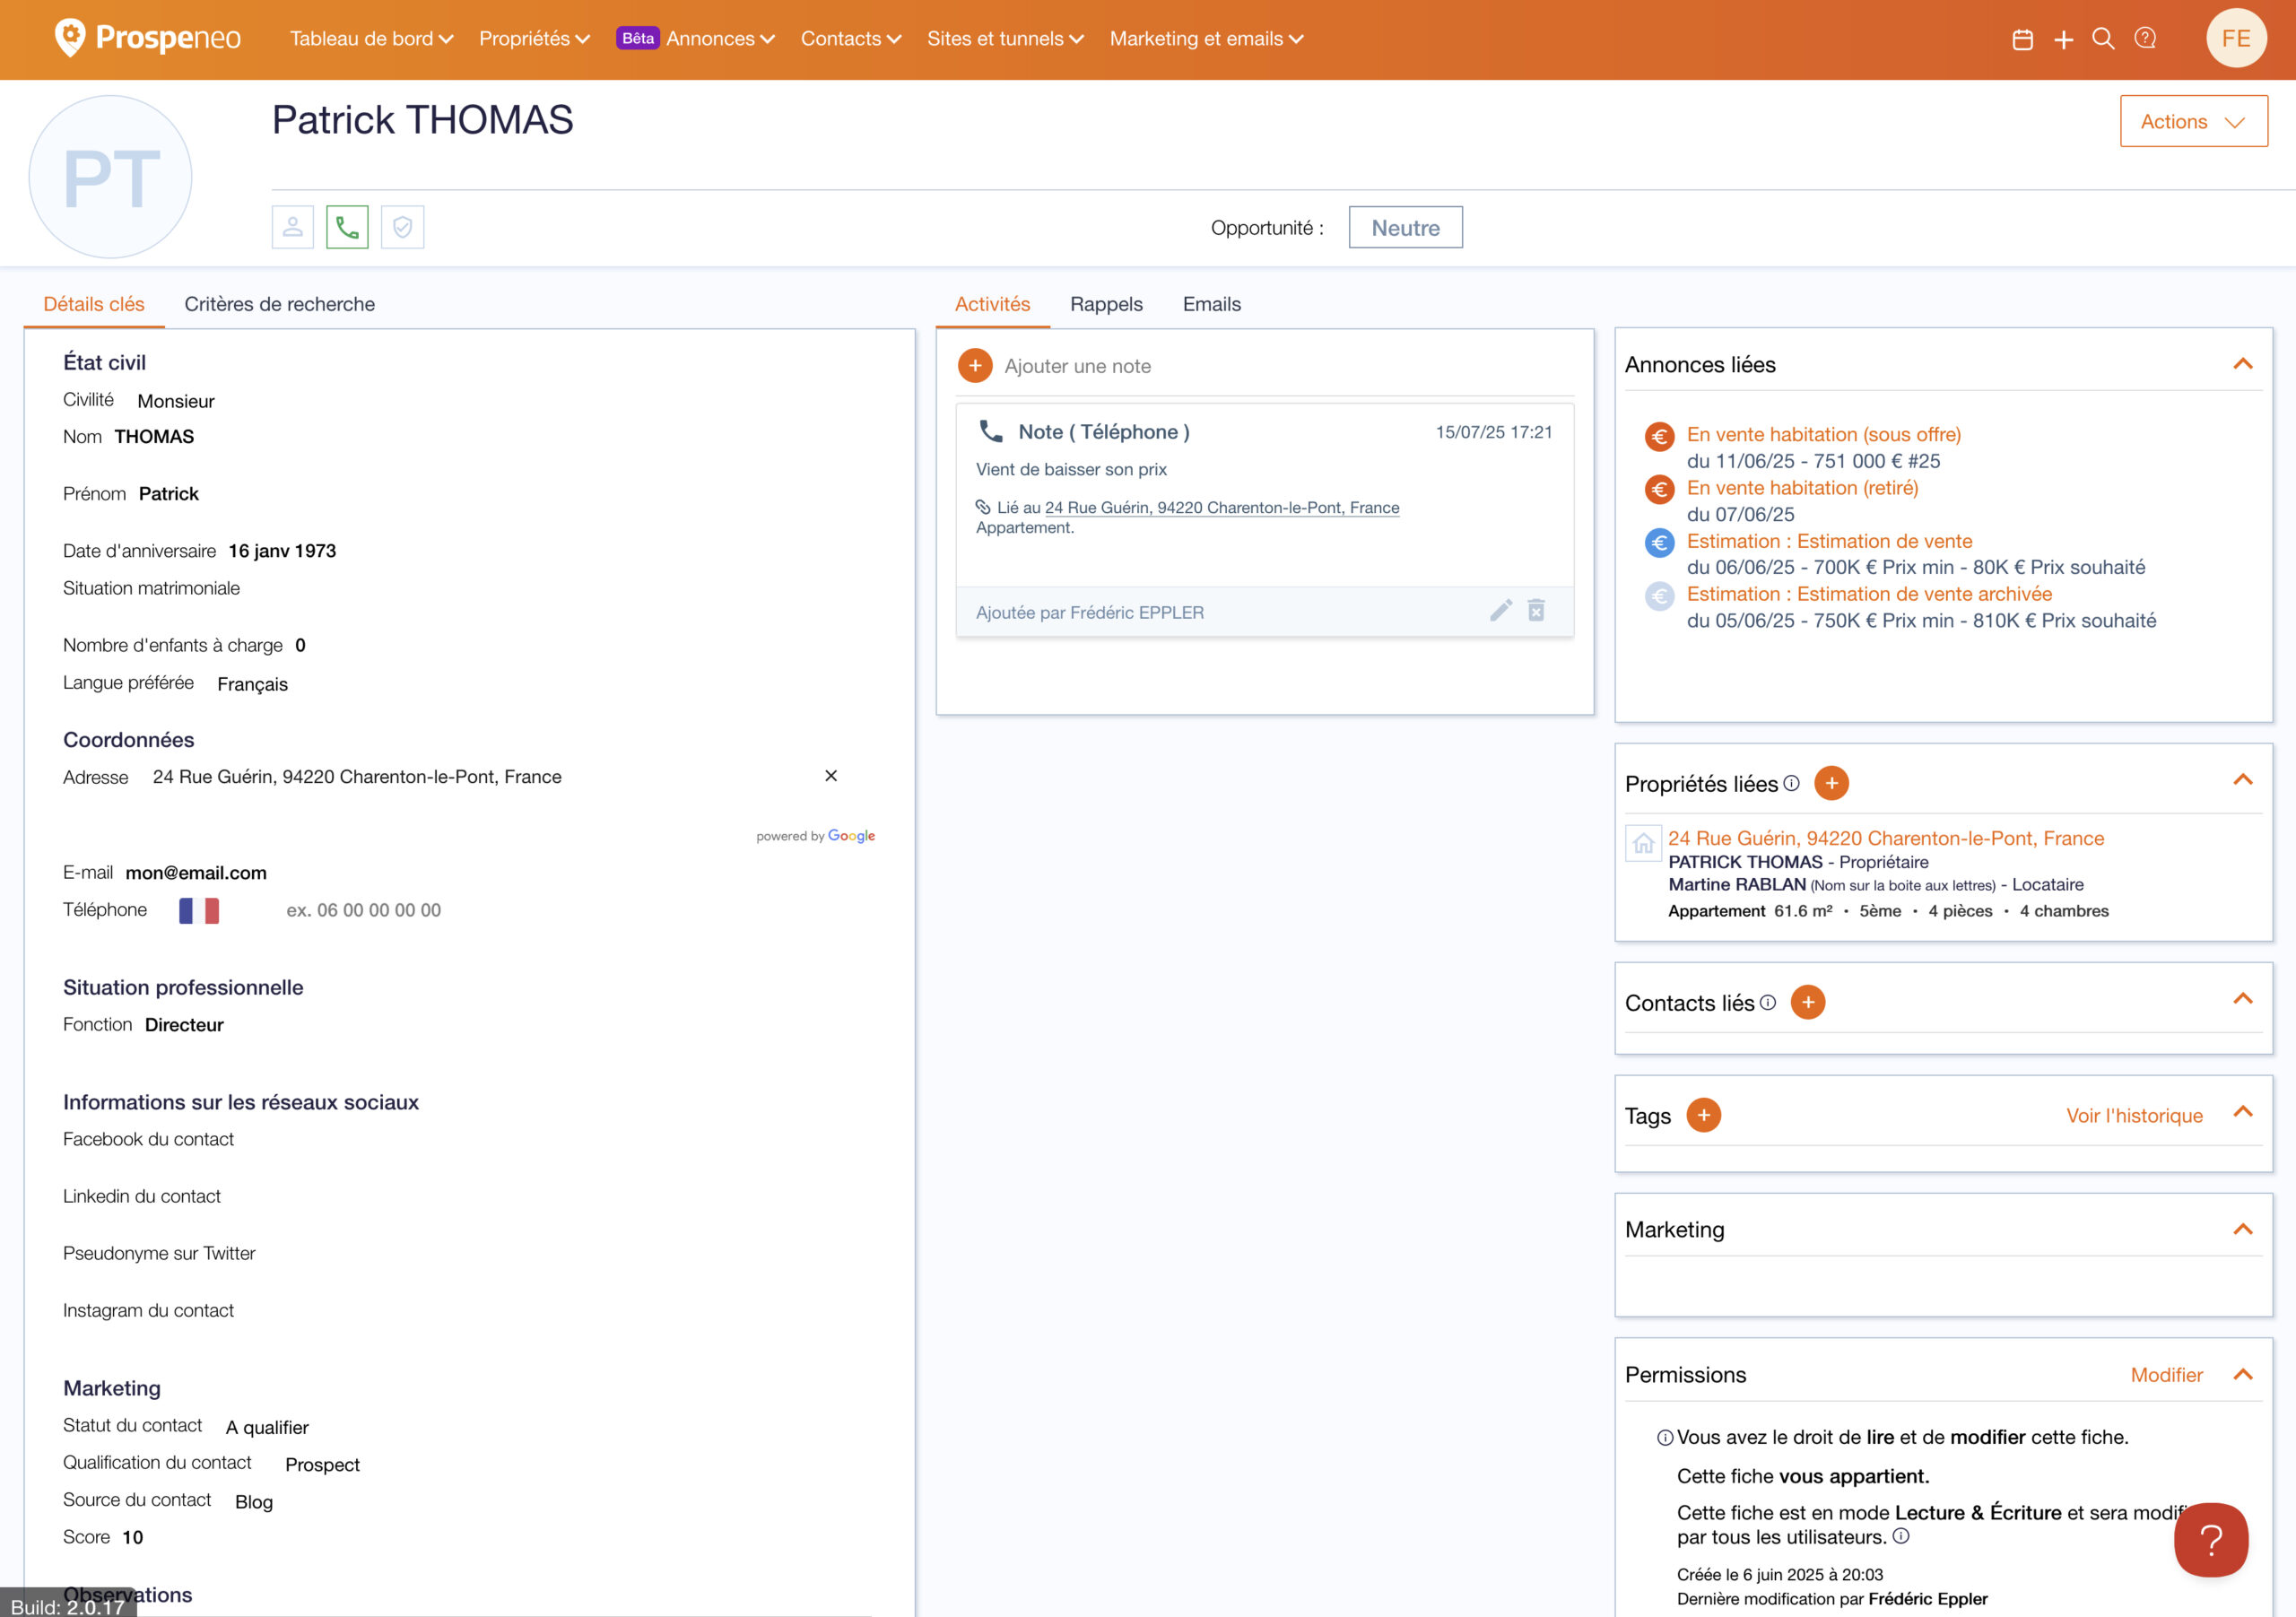The image size is (2296, 1617).
Task: Click Estimation : Estimation de vente link
Action: click(1829, 541)
